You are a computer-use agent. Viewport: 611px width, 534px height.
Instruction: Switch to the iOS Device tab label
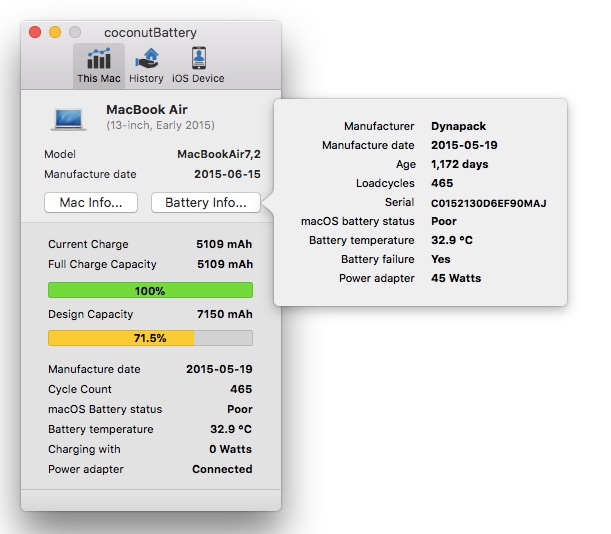click(198, 78)
